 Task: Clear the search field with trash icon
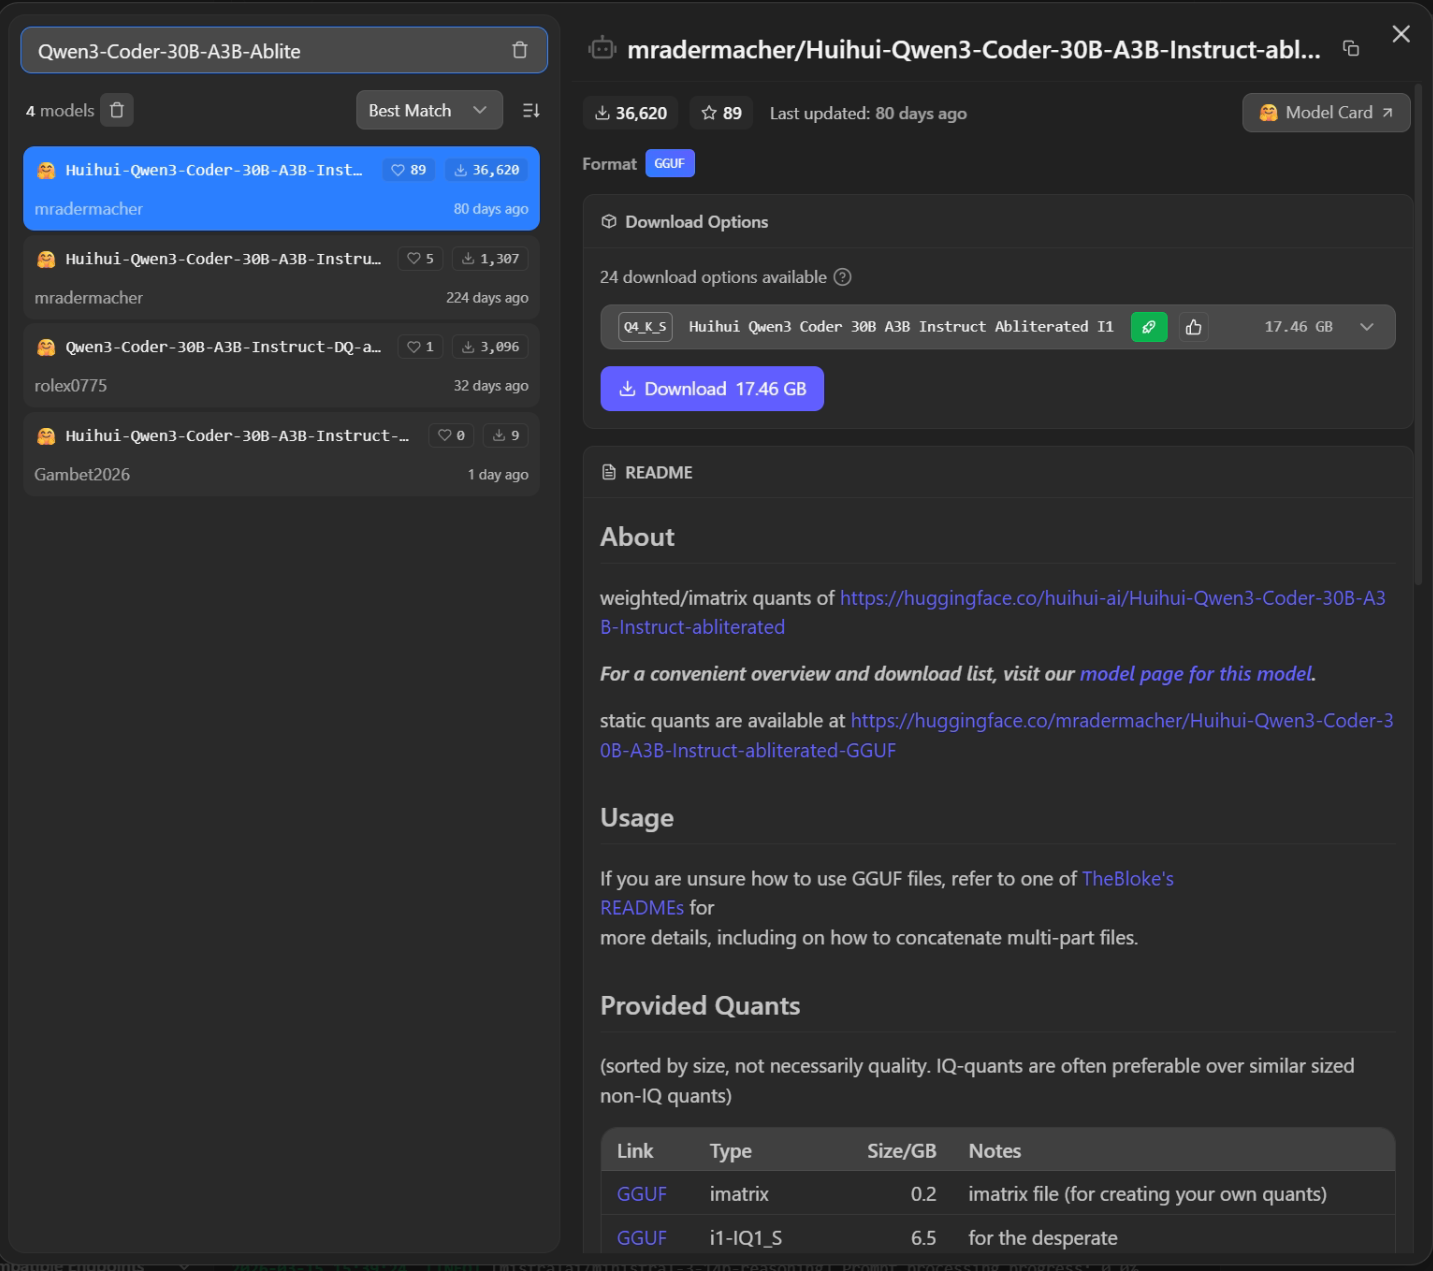[519, 50]
